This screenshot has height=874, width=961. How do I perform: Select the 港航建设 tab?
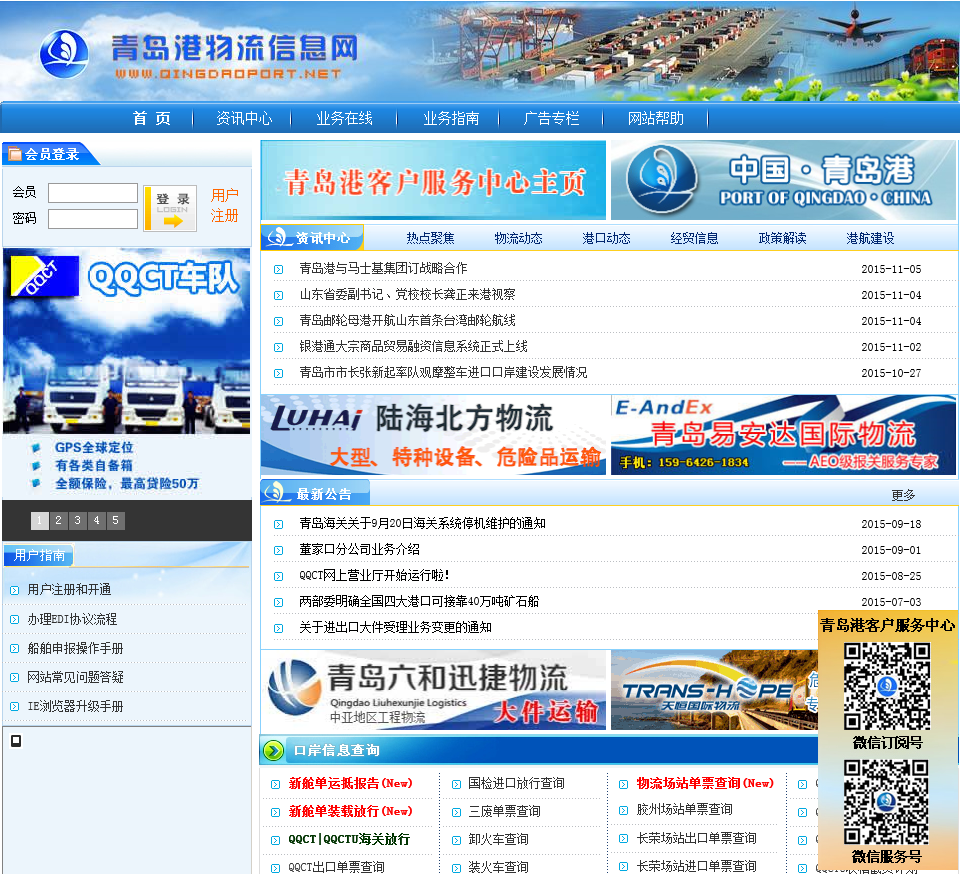pos(870,238)
